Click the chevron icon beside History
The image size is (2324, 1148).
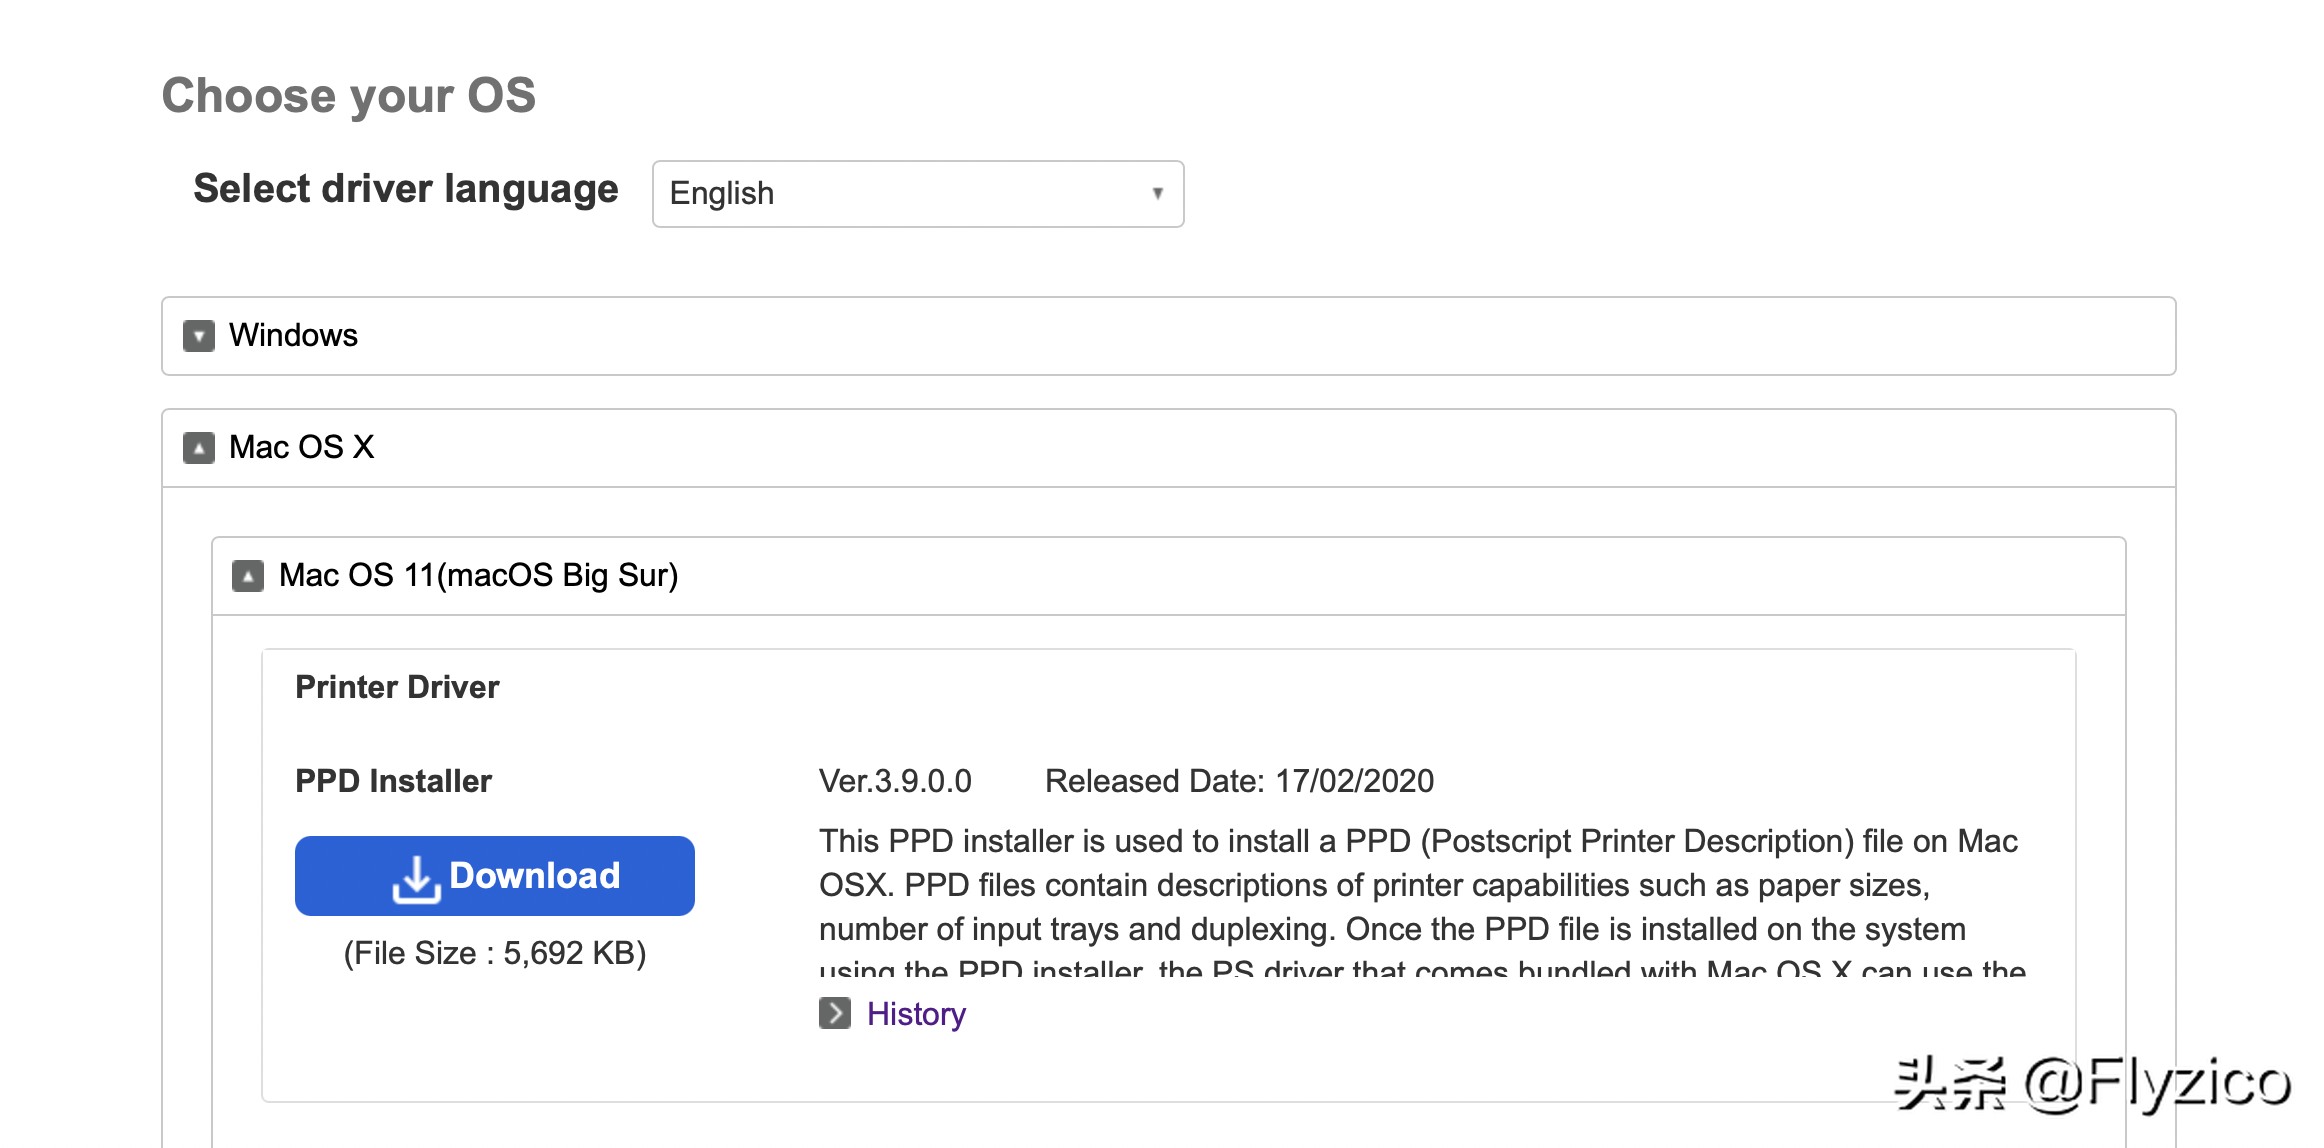point(834,1013)
